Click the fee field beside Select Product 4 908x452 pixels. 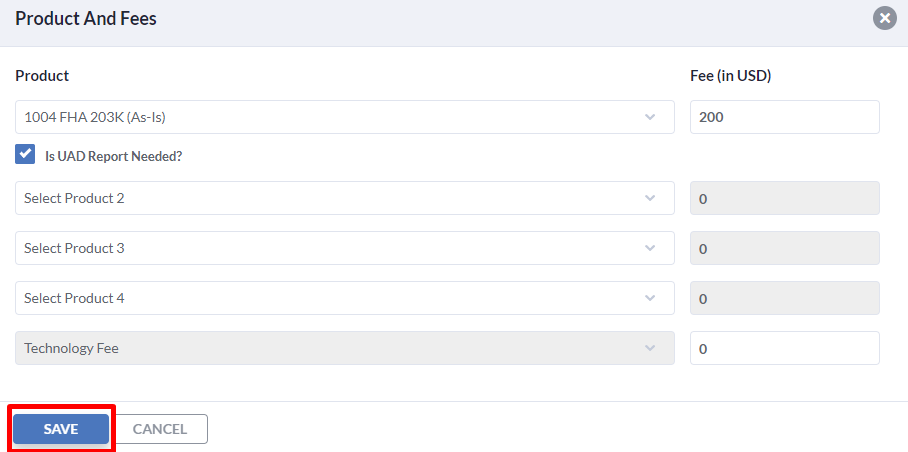(785, 298)
